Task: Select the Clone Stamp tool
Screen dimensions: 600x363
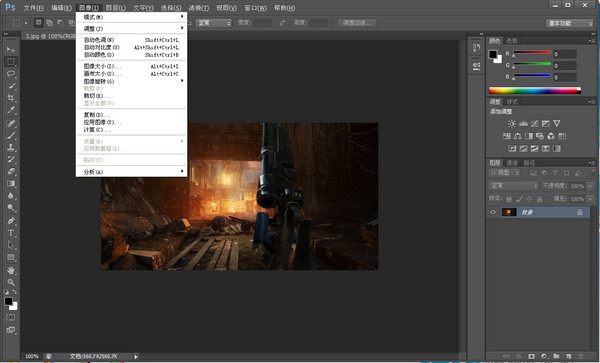Action: (11, 147)
